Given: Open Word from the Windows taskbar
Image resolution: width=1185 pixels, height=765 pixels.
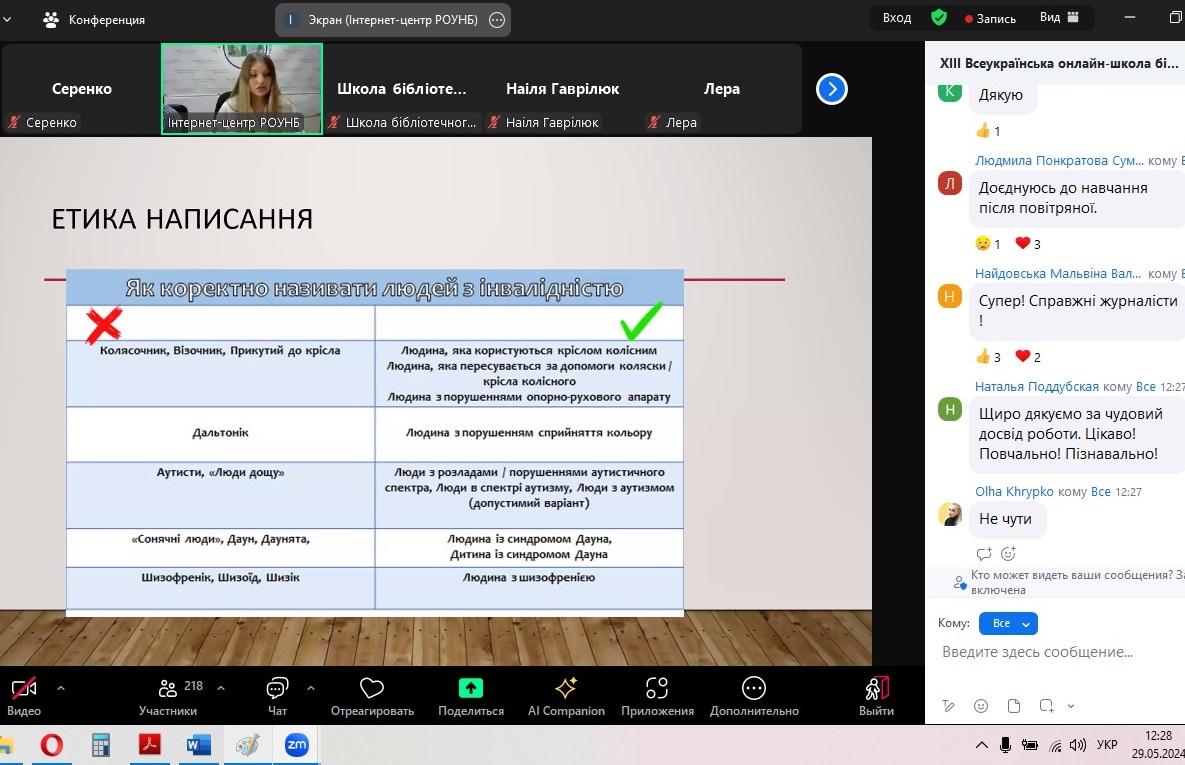Looking at the screenshot, I should pos(199,745).
